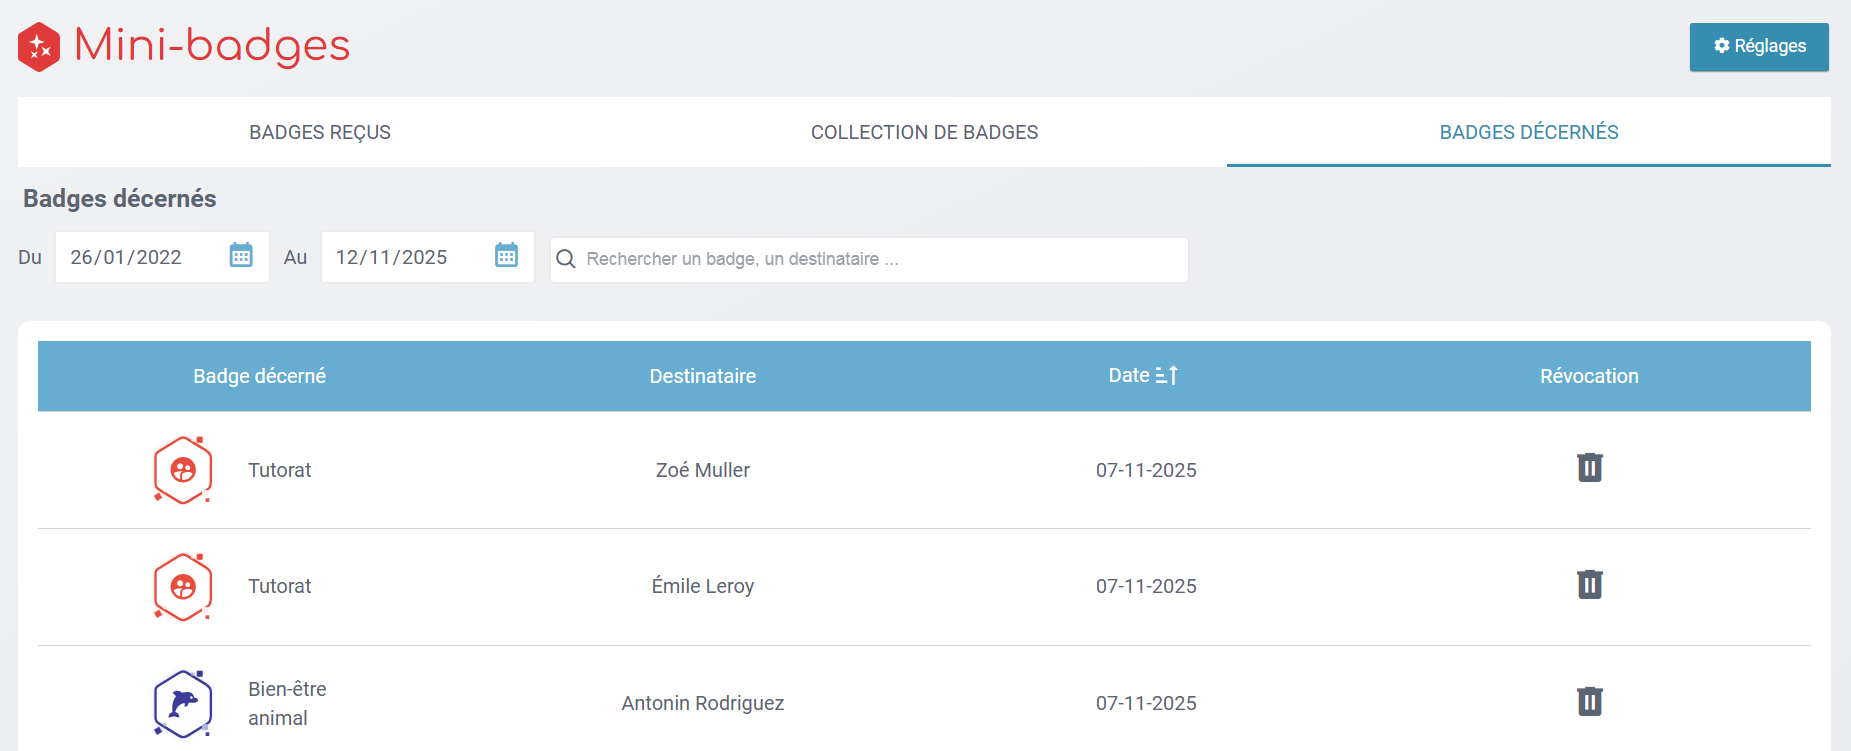This screenshot has height=751, width=1851.
Task: Open calendar picker for the Au date
Action: 507,256
